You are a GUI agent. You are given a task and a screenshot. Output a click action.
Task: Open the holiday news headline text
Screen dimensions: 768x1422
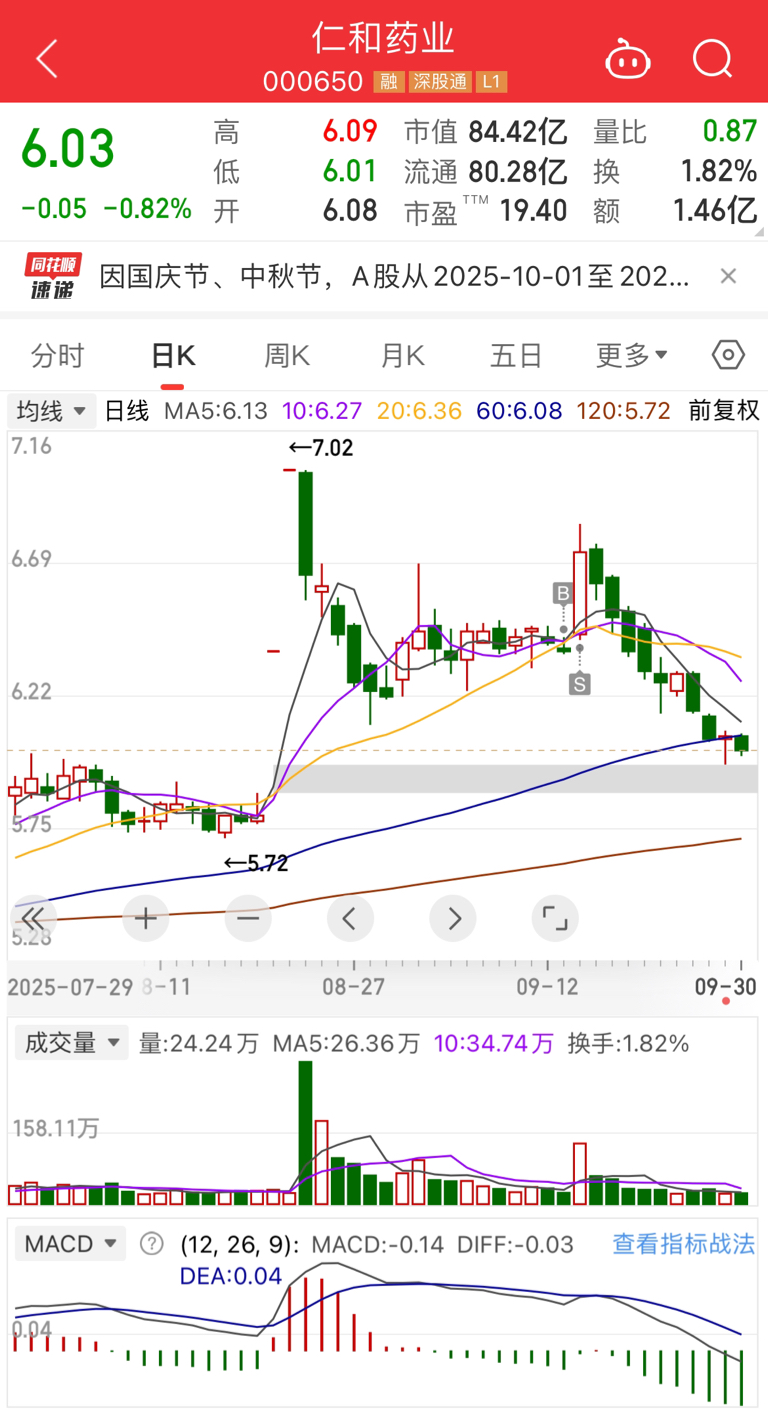click(395, 277)
